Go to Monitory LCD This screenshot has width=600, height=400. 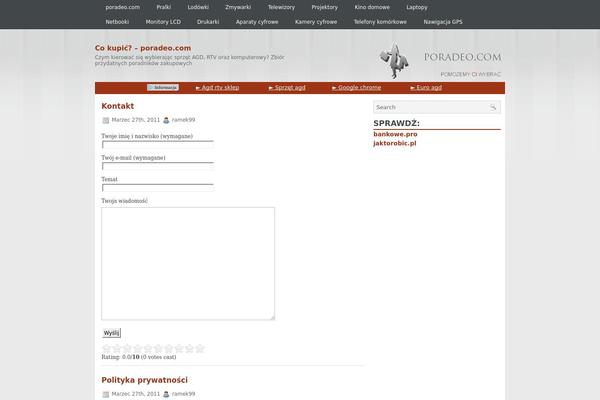(x=163, y=22)
